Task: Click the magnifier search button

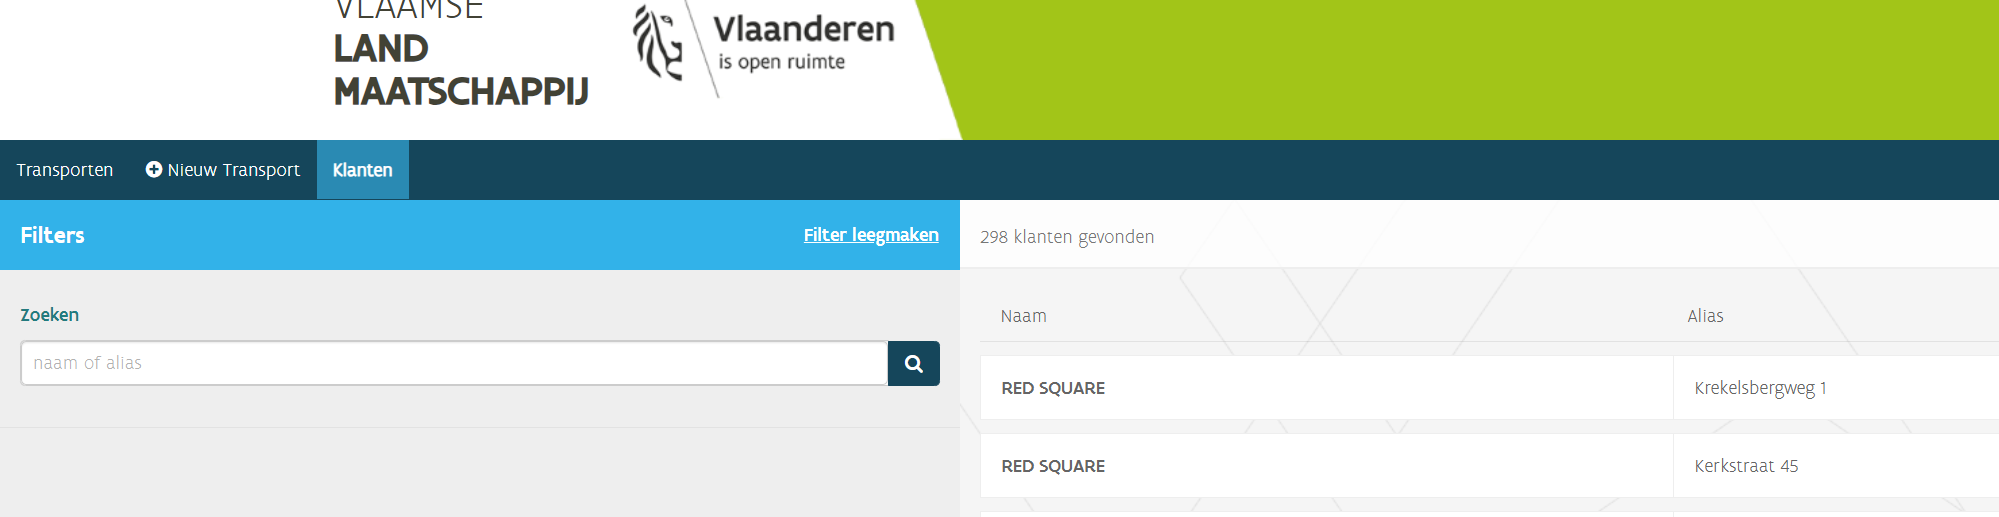Action: click(913, 363)
